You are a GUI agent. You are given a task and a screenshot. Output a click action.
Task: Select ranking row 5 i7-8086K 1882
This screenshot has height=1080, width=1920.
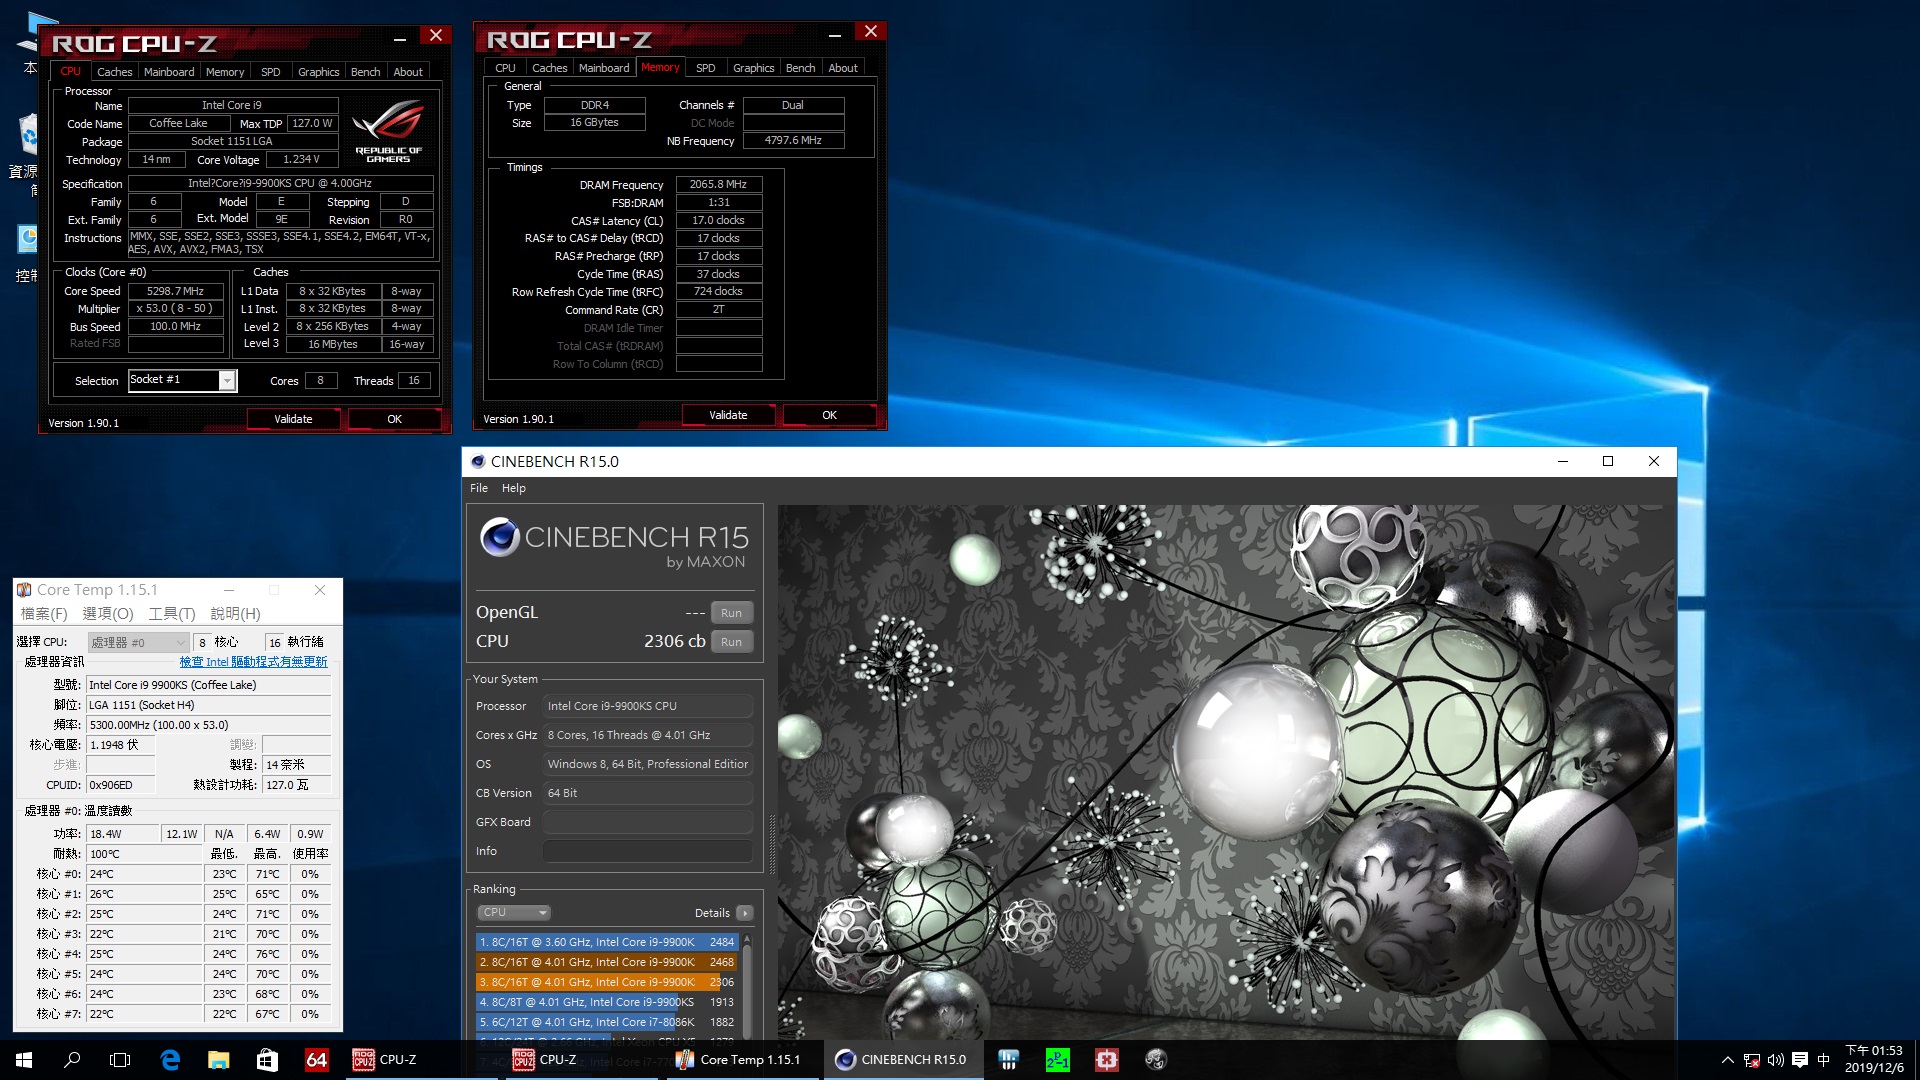tap(607, 1022)
